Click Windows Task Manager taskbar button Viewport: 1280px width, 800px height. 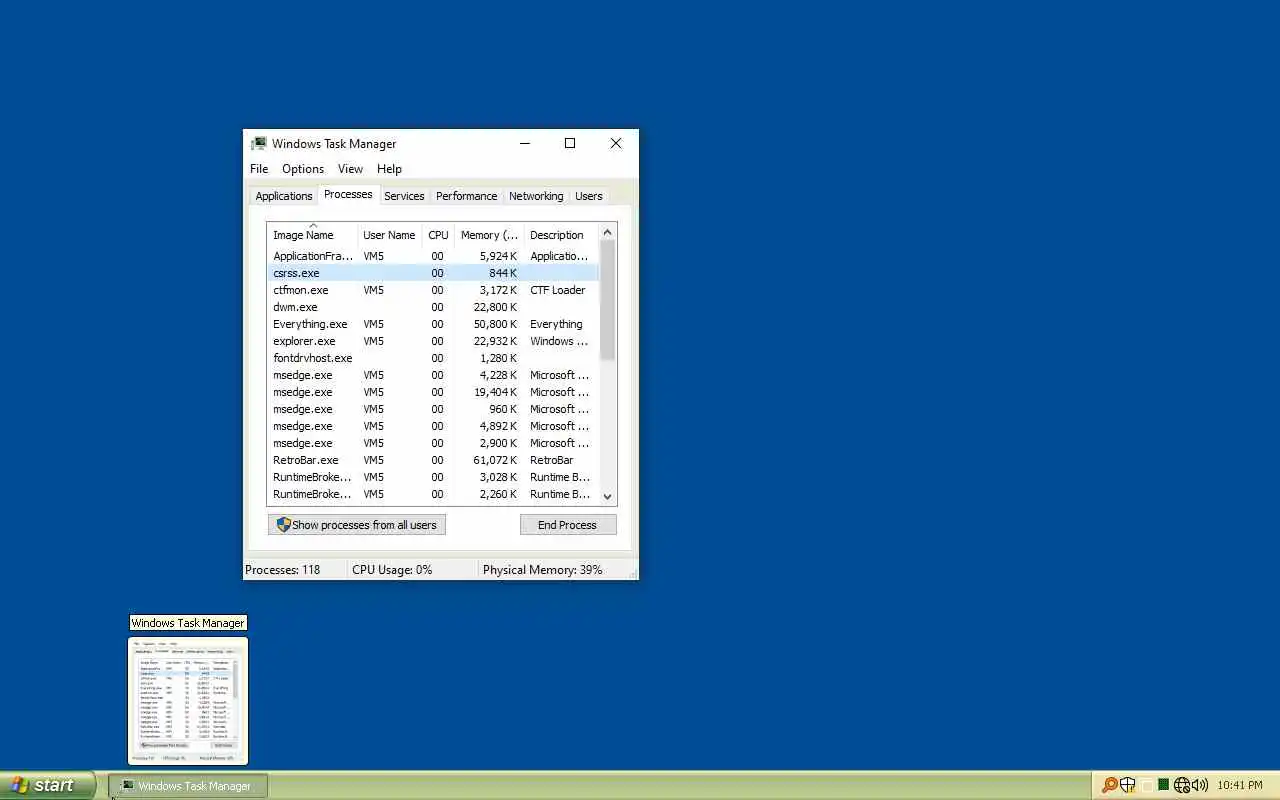(188, 786)
